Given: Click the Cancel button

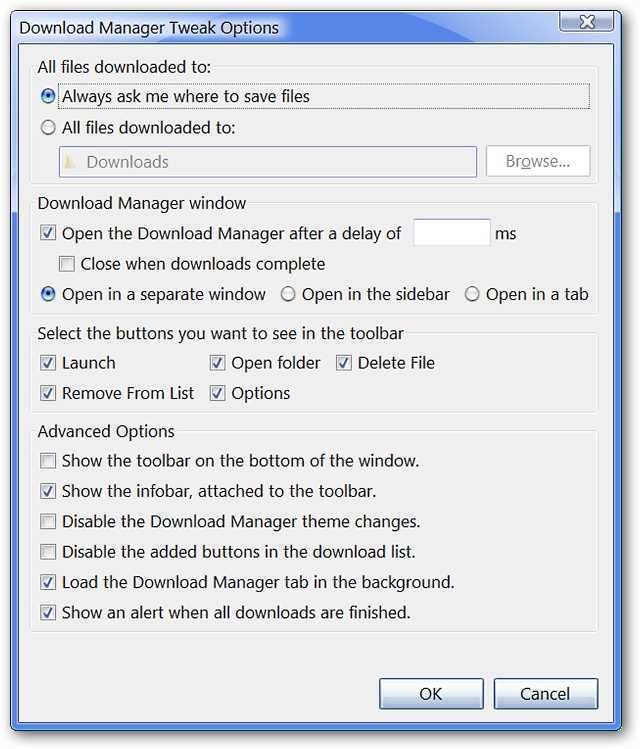Looking at the screenshot, I should tap(545, 694).
